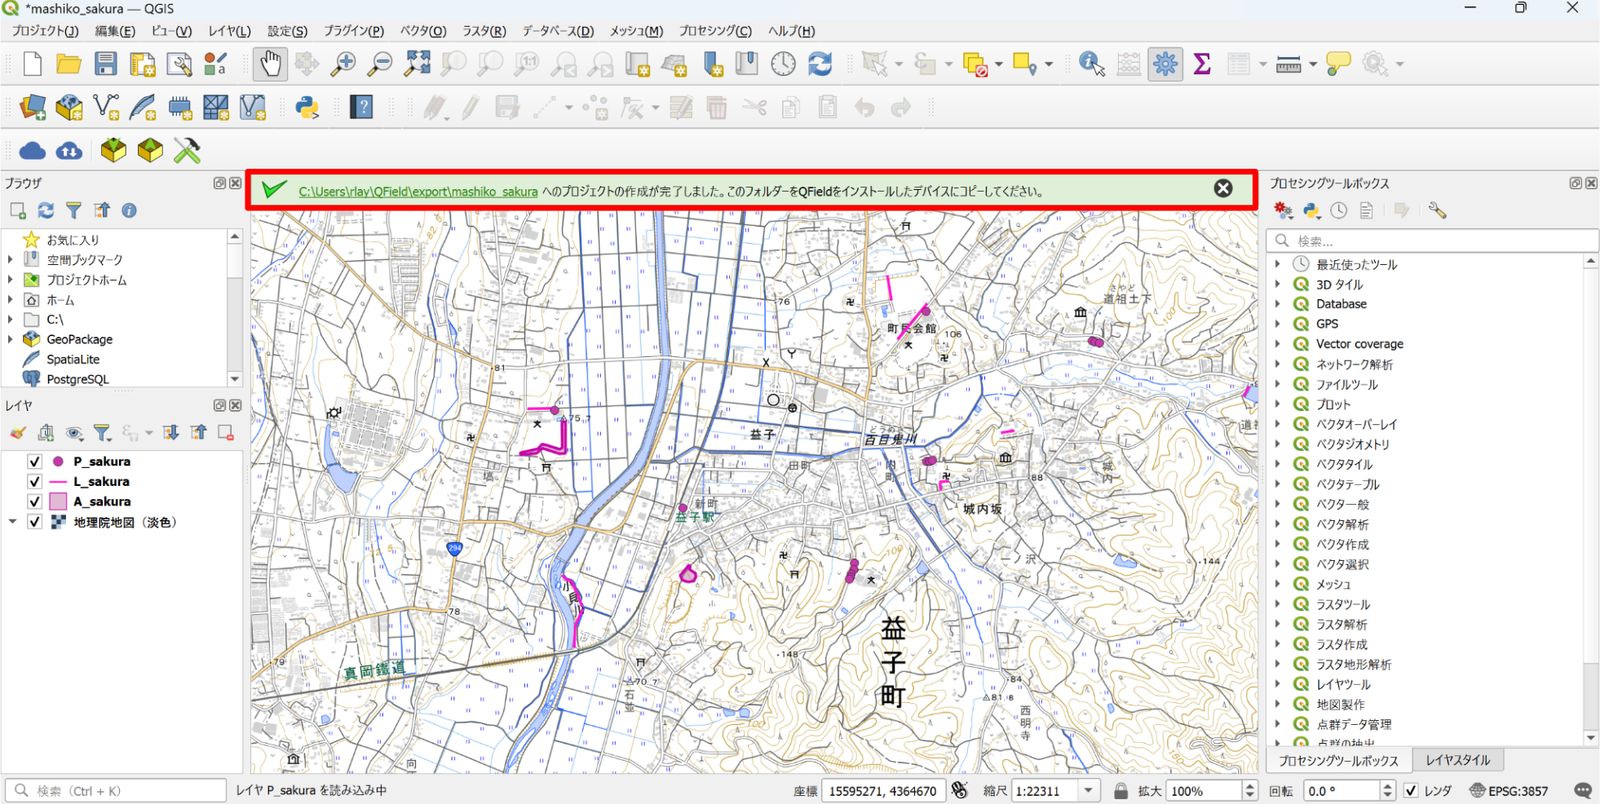Open the select features tool dropdown arrow
This screenshot has height=804, width=1600.
[898, 64]
